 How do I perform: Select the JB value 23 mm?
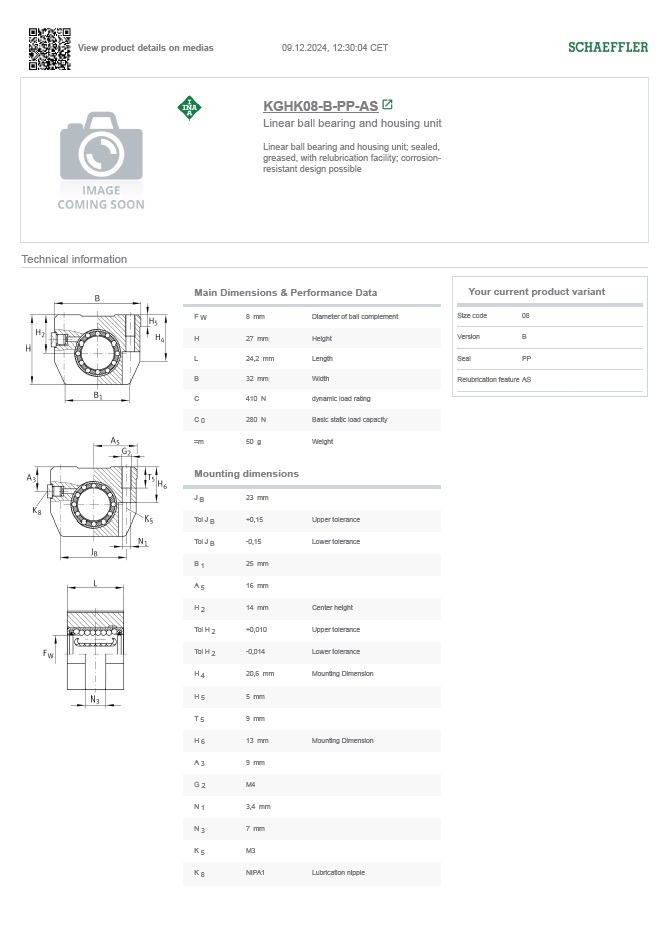tap(257, 498)
